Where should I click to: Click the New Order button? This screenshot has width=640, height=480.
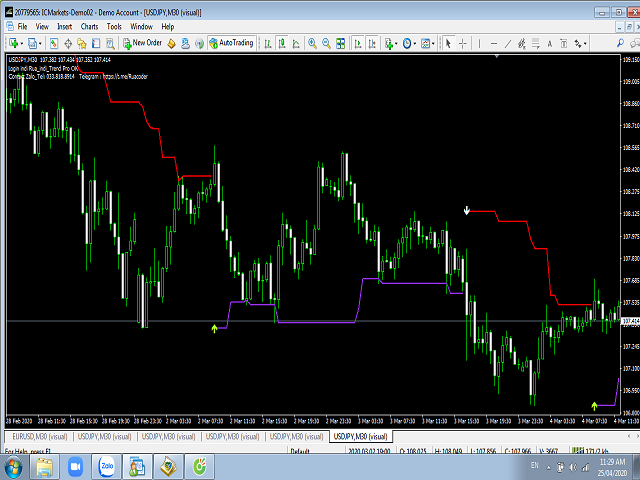(x=143, y=43)
